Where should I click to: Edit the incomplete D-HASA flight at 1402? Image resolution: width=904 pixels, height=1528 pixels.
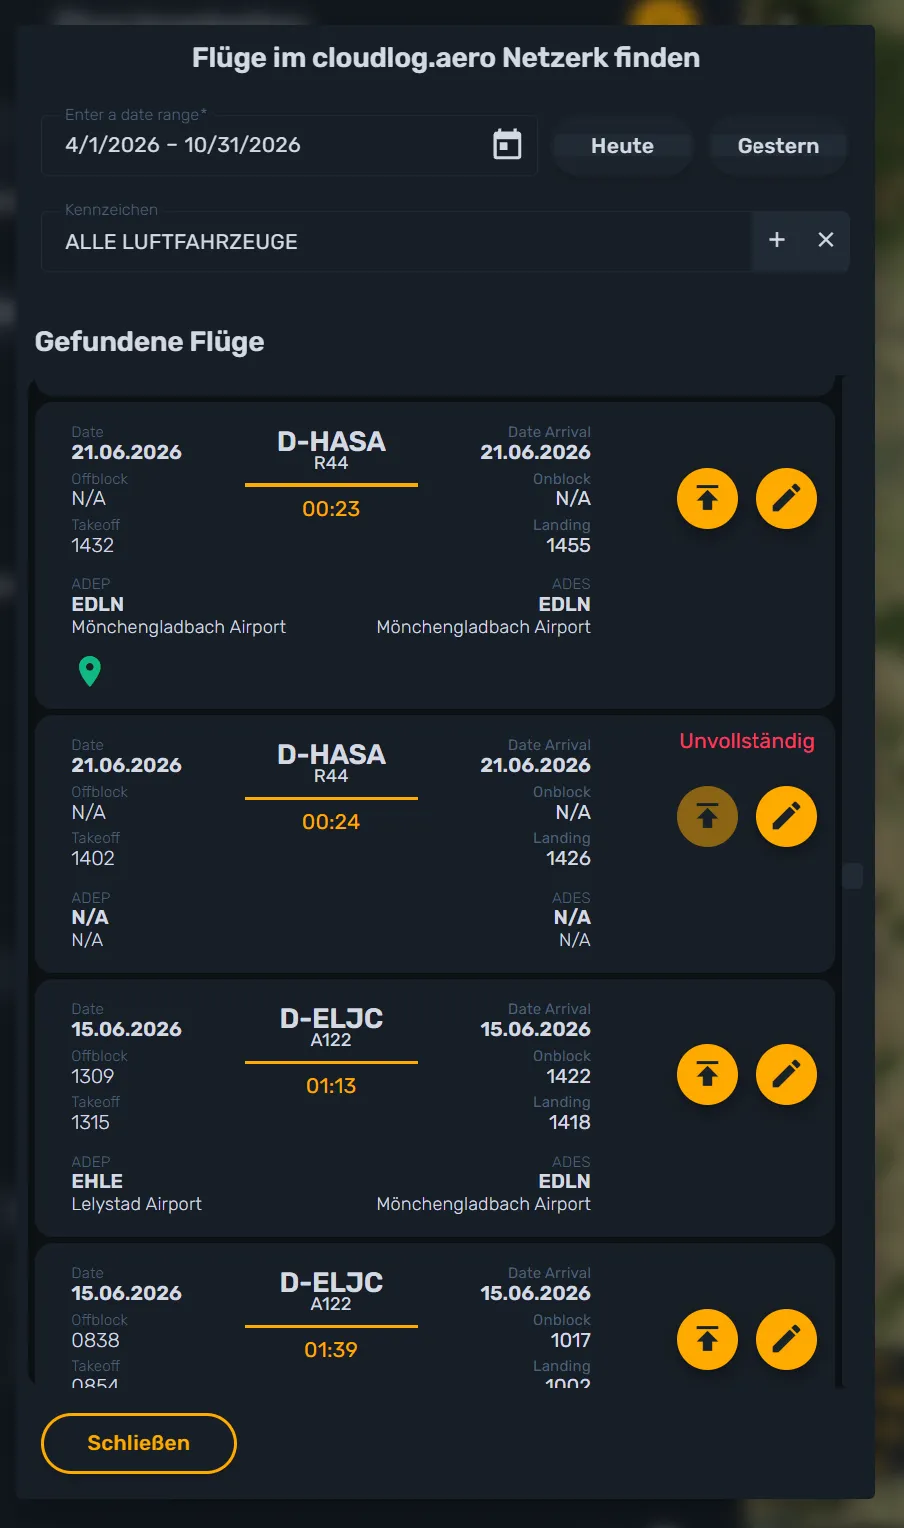click(x=786, y=816)
